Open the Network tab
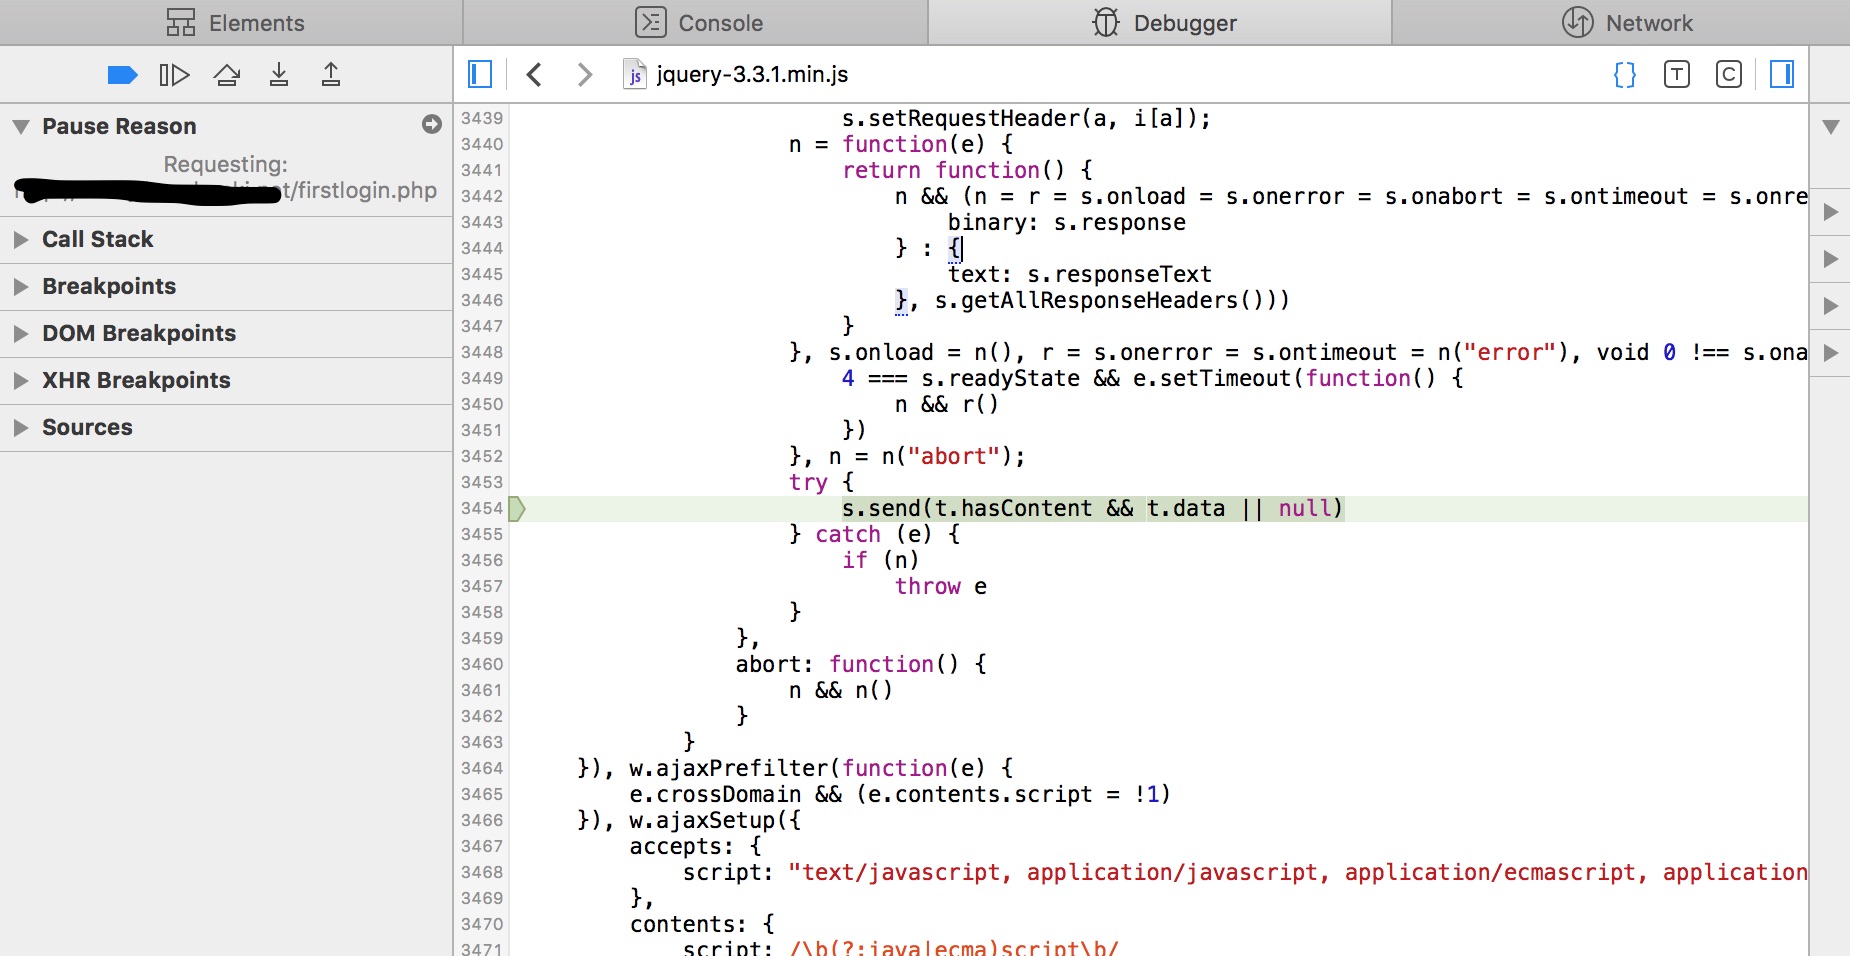The image size is (1850, 956). (1627, 23)
